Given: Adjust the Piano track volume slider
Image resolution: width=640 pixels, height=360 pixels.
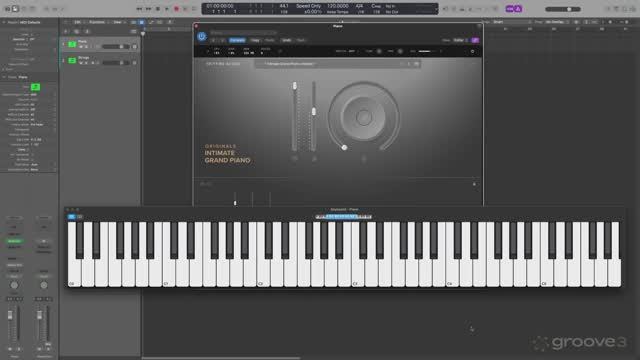Looking at the screenshot, I should click(116, 47).
